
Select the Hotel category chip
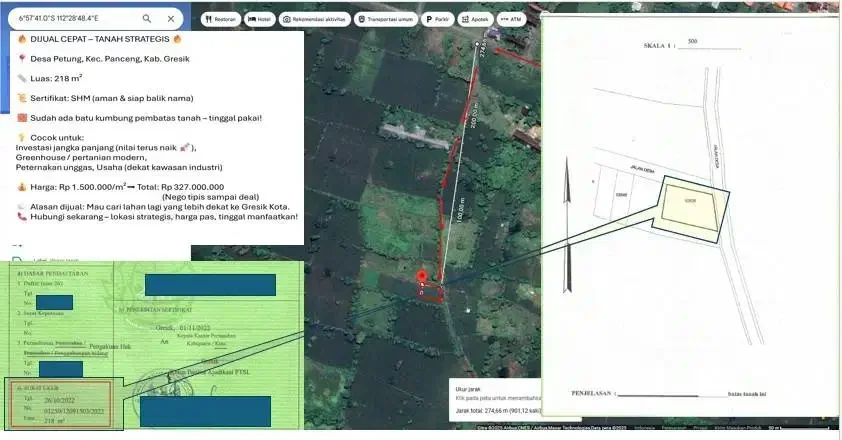tap(259, 19)
